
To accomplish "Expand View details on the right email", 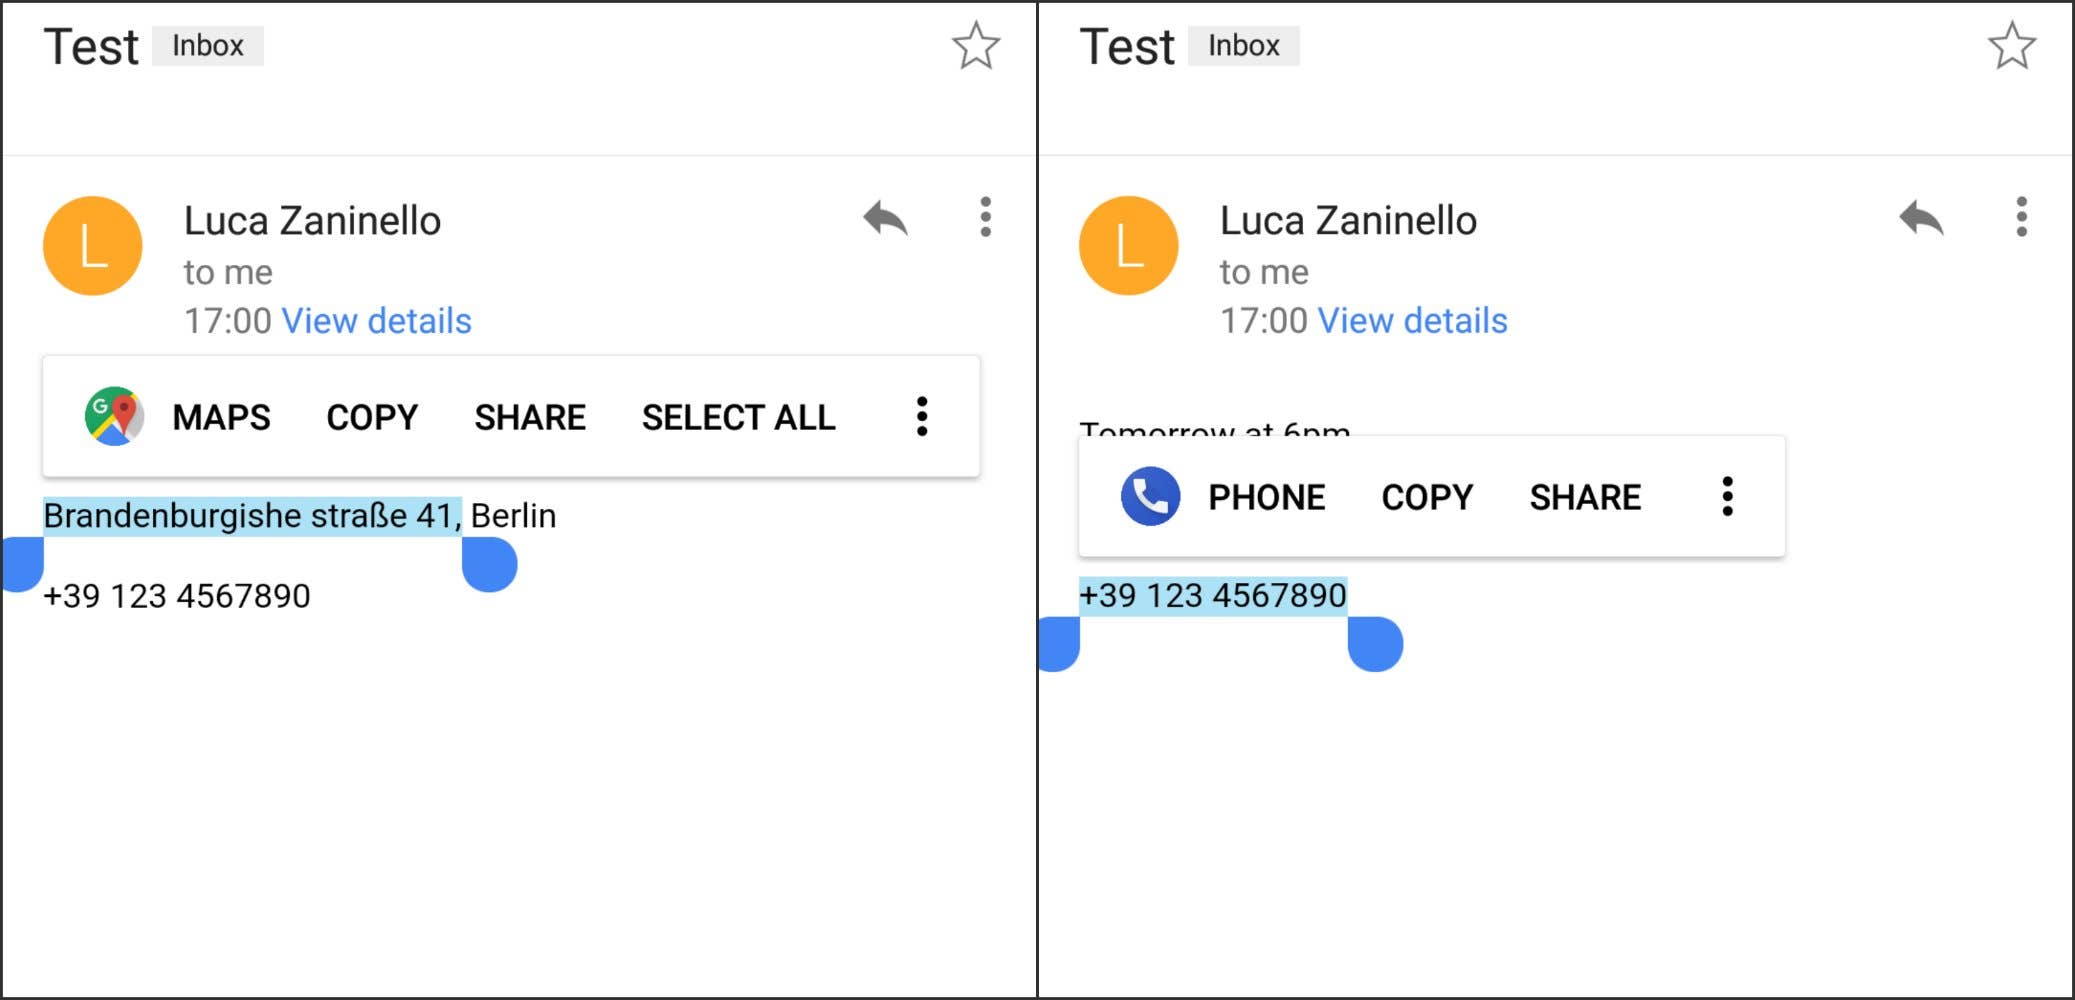I will [x=1414, y=320].
